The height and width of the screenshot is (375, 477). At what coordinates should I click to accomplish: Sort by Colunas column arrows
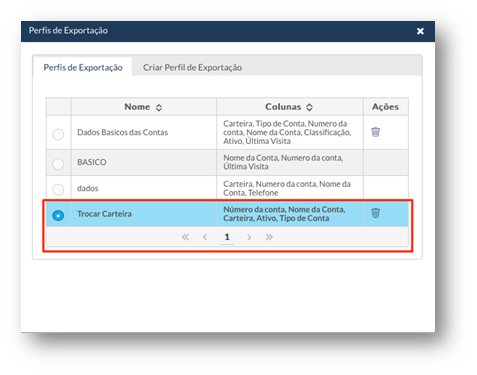tap(309, 107)
